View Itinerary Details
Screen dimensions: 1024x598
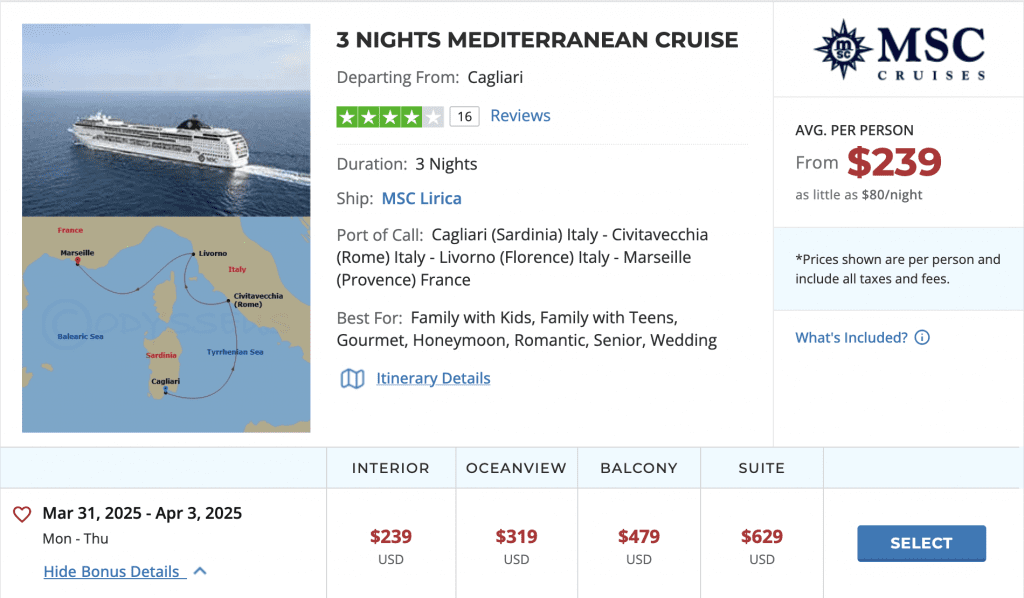pos(433,378)
